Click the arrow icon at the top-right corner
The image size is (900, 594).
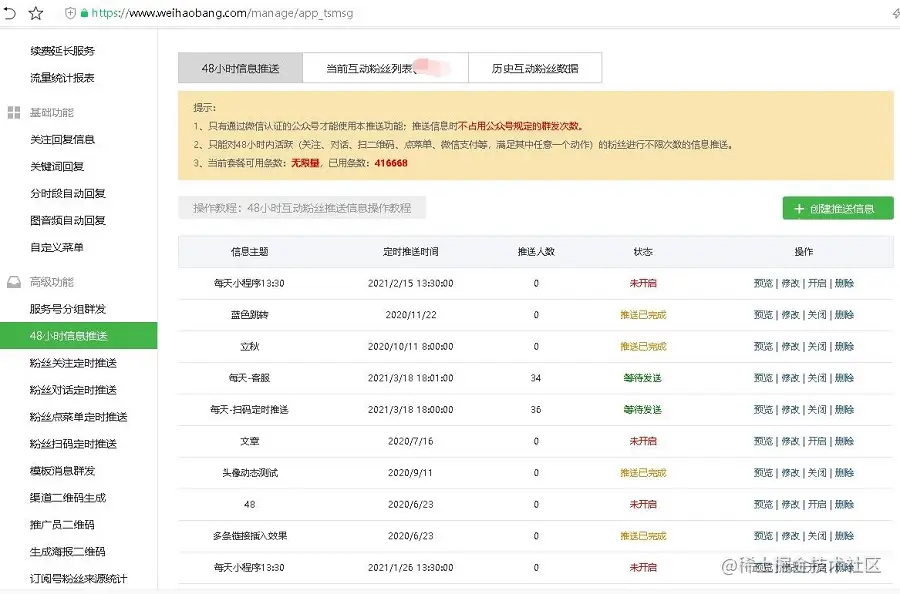(x=893, y=14)
